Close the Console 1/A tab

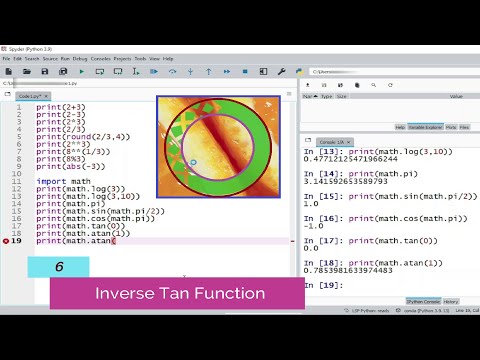point(349,142)
